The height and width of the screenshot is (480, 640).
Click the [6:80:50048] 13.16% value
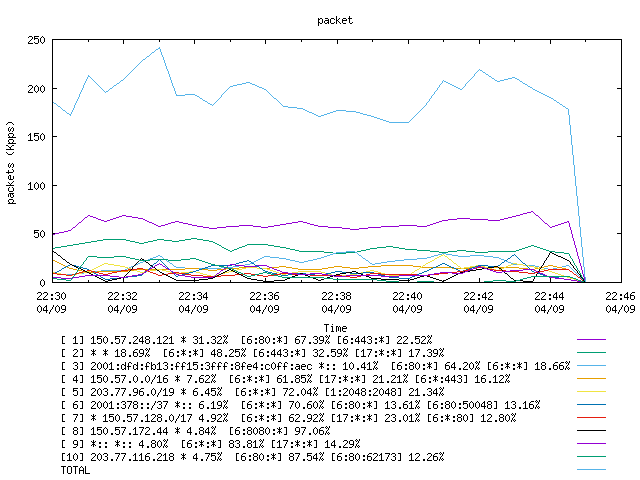pyautogui.click(x=483, y=405)
